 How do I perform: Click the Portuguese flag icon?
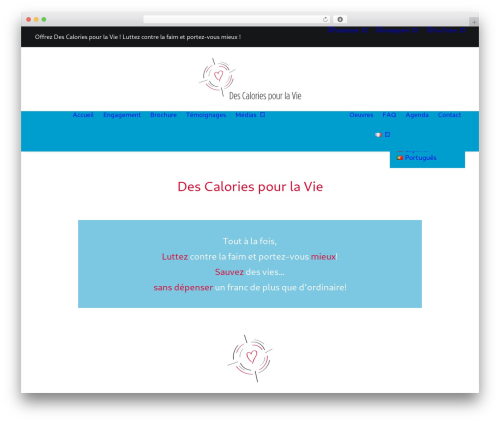pyautogui.click(x=400, y=158)
